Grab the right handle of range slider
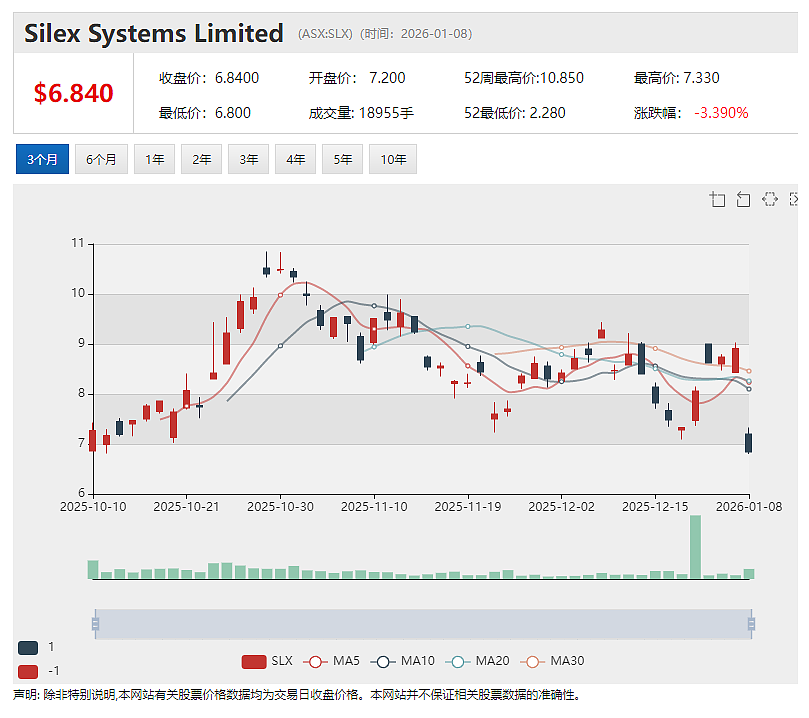The width and height of the screenshot is (809, 718). 751,624
